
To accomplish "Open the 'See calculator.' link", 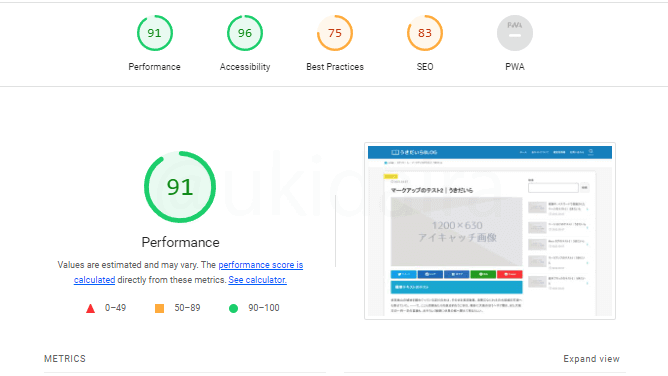I will tap(257, 280).
